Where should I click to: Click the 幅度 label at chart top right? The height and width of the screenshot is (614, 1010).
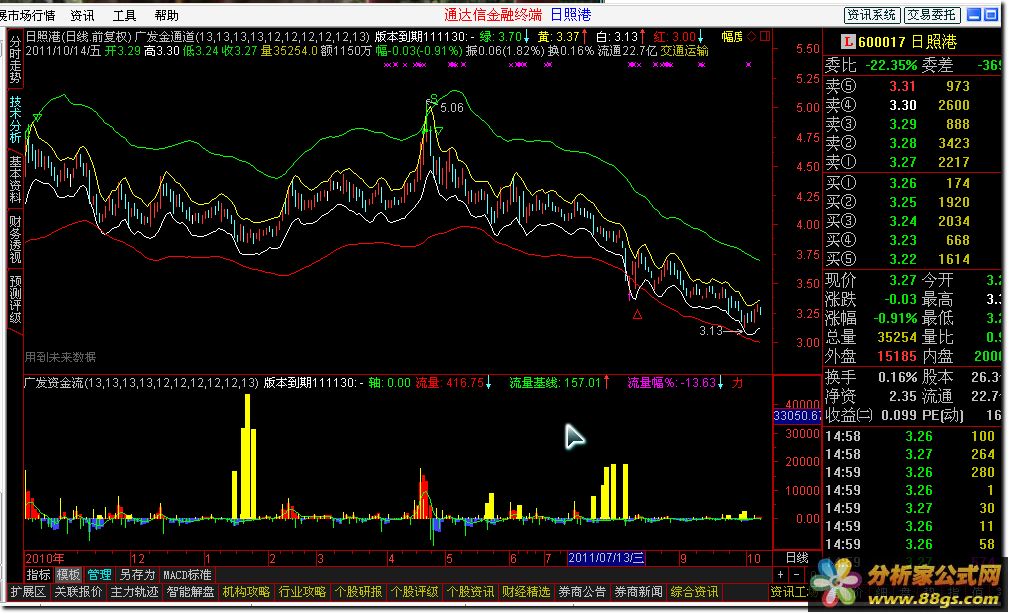(732, 37)
